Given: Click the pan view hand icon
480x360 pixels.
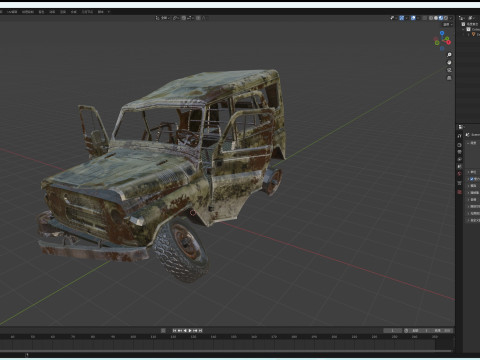Looking at the screenshot, I should point(449,62).
